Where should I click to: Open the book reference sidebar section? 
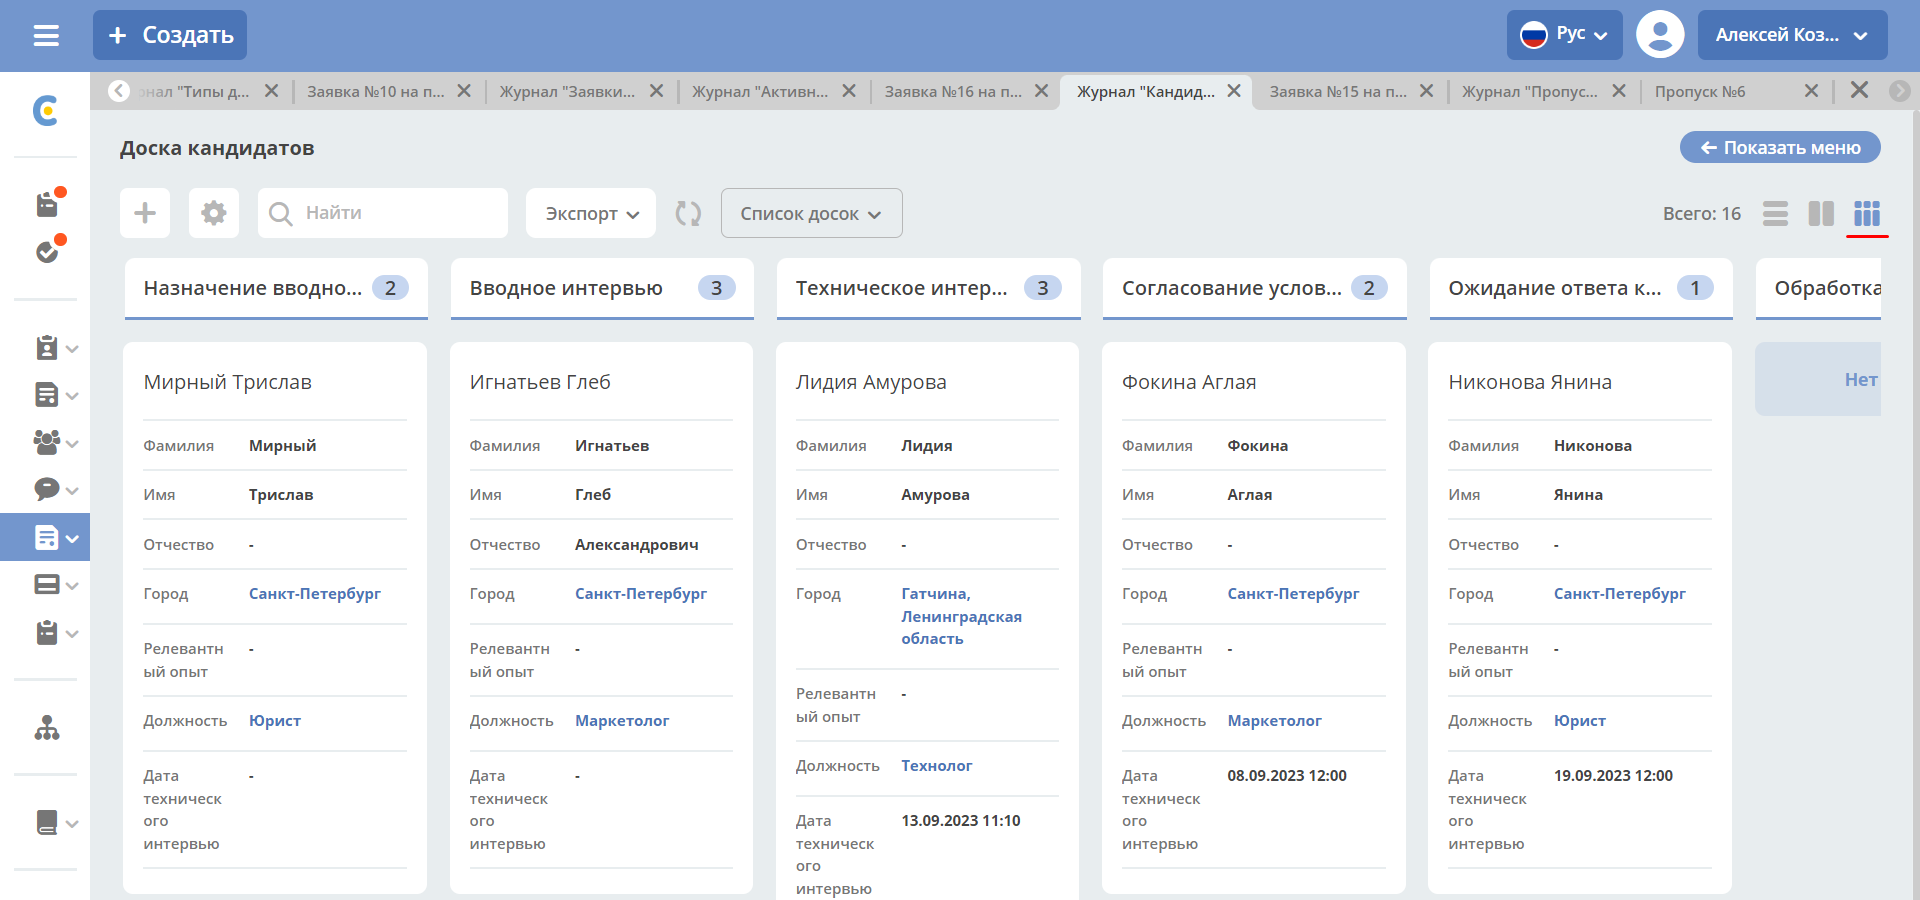click(46, 823)
